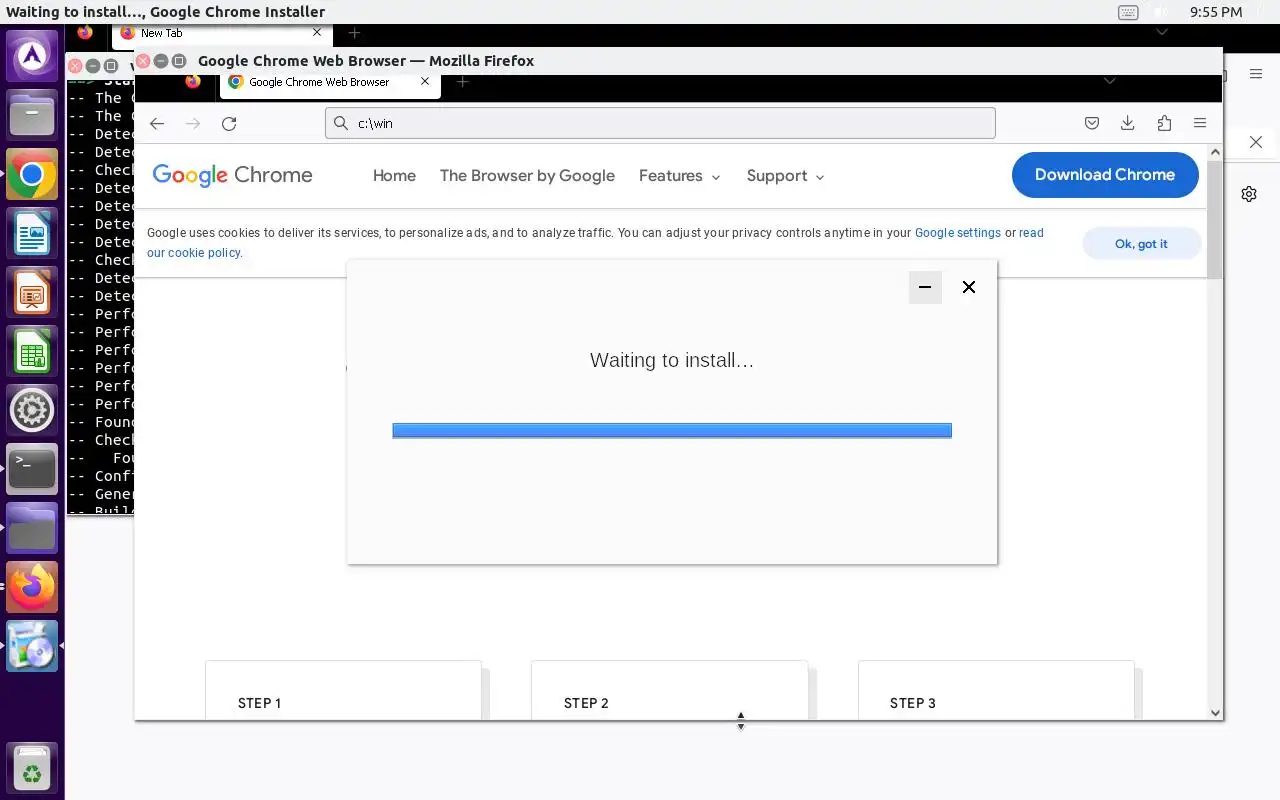Viewport: 1280px width, 800px height.
Task: Open the gear-shaped settings app in dock
Action: pos(32,411)
